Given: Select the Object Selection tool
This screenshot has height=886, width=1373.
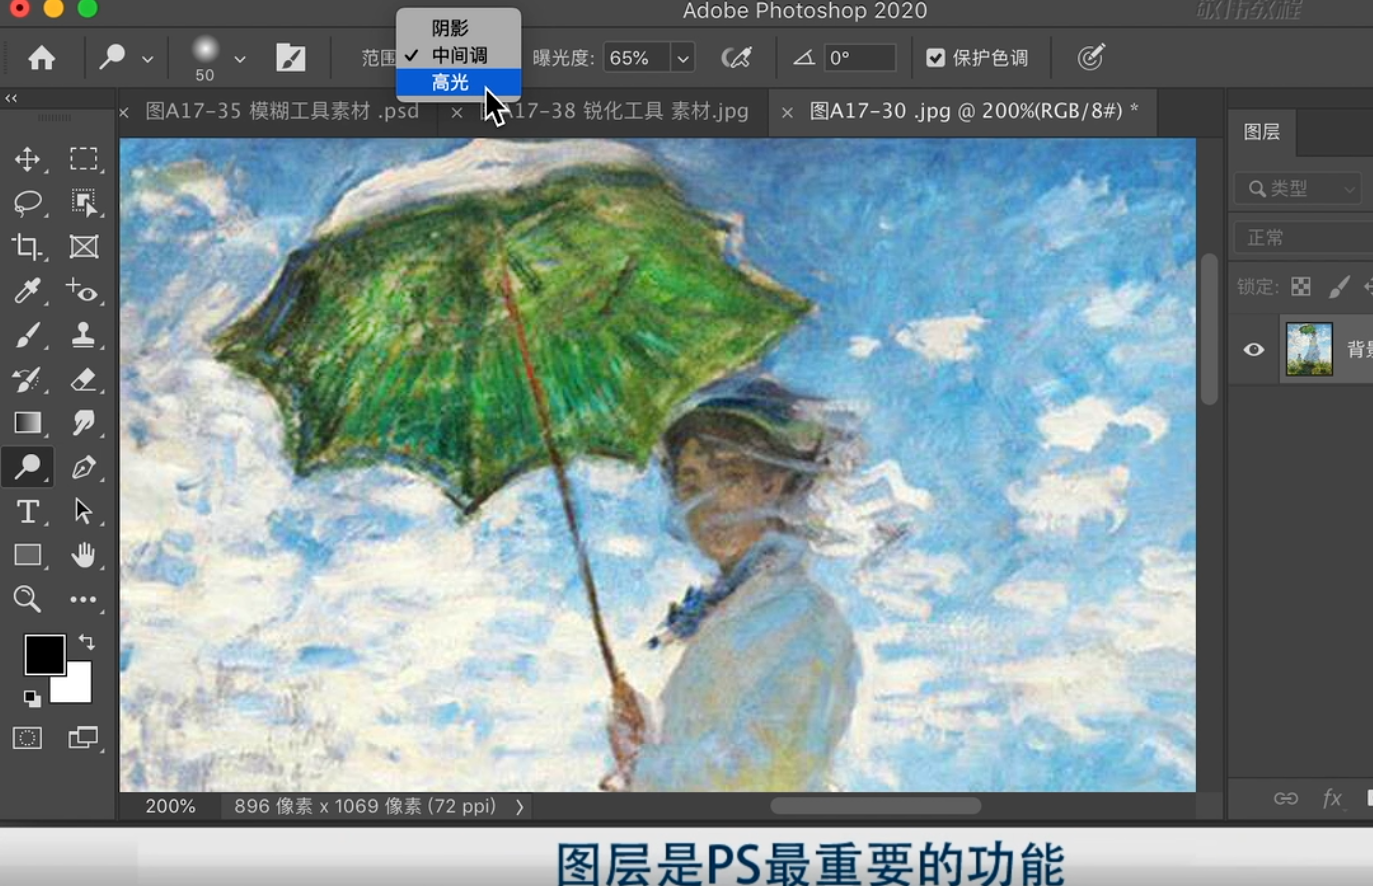Looking at the screenshot, I should (84, 203).
